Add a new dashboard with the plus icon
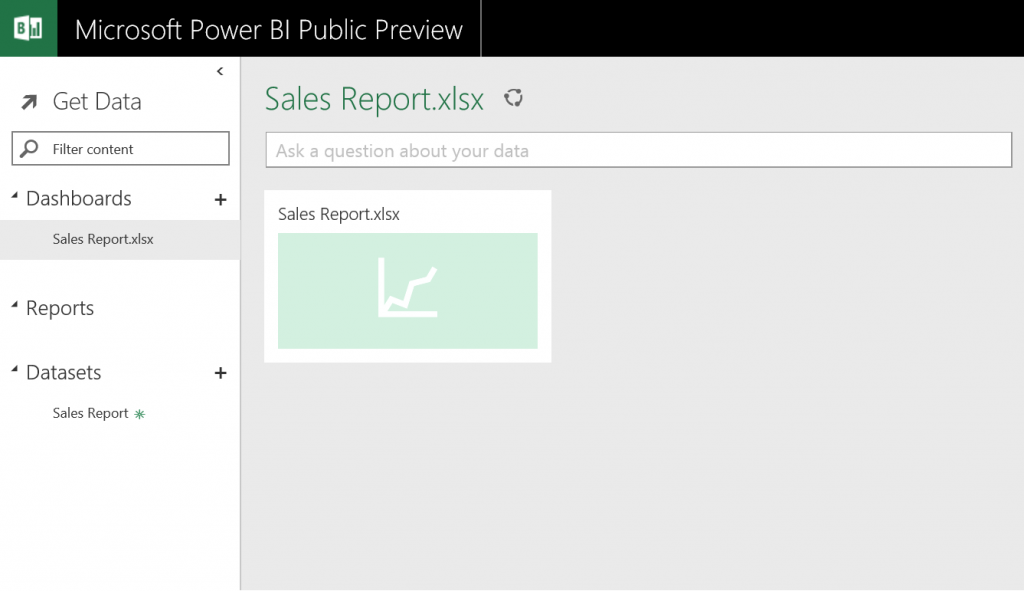The height and width of the screenshot is (591, 1024). click(221, 200)
